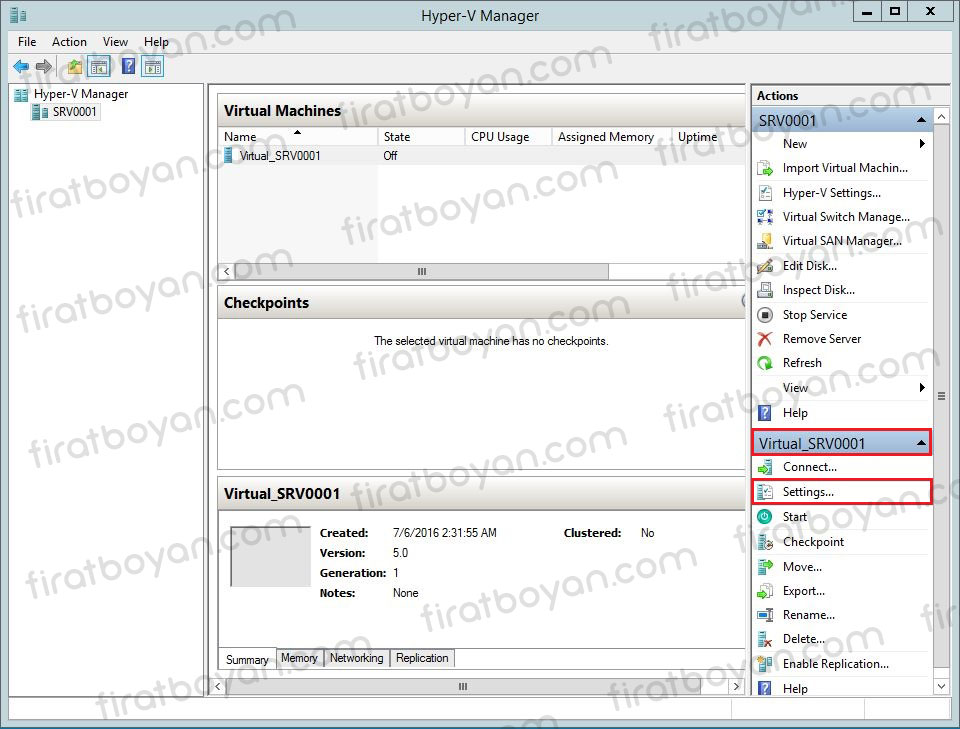
Task: Switch to the Networking tab
Action: 356,658
